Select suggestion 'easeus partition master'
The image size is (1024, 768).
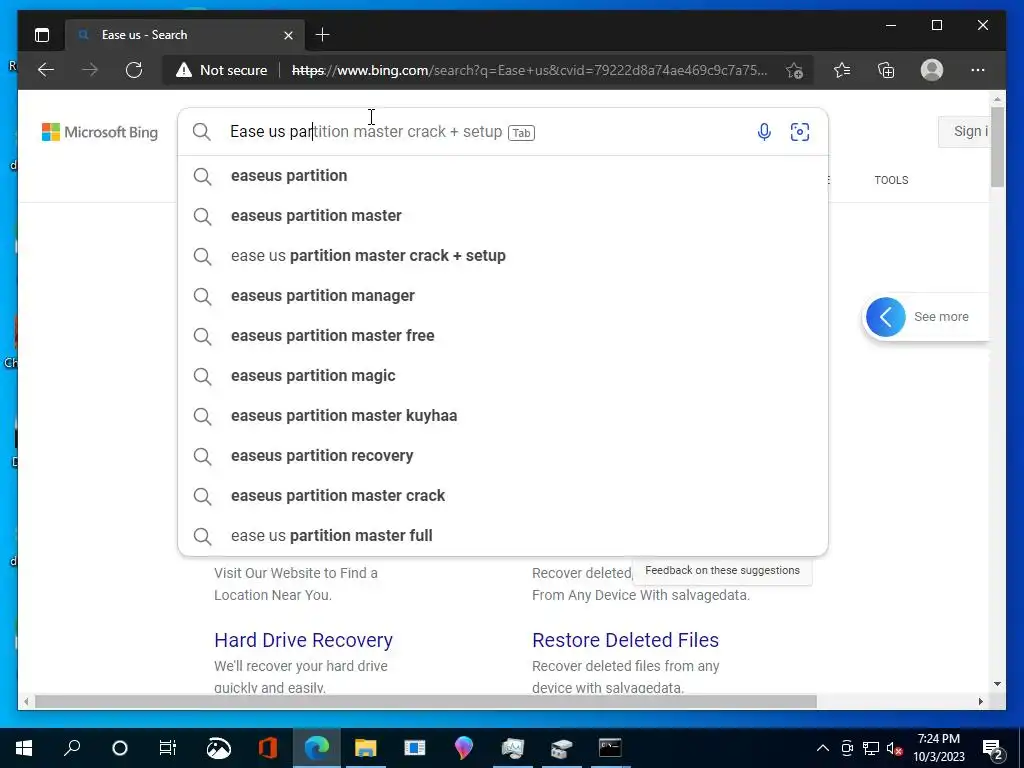[x=503, y=216]
